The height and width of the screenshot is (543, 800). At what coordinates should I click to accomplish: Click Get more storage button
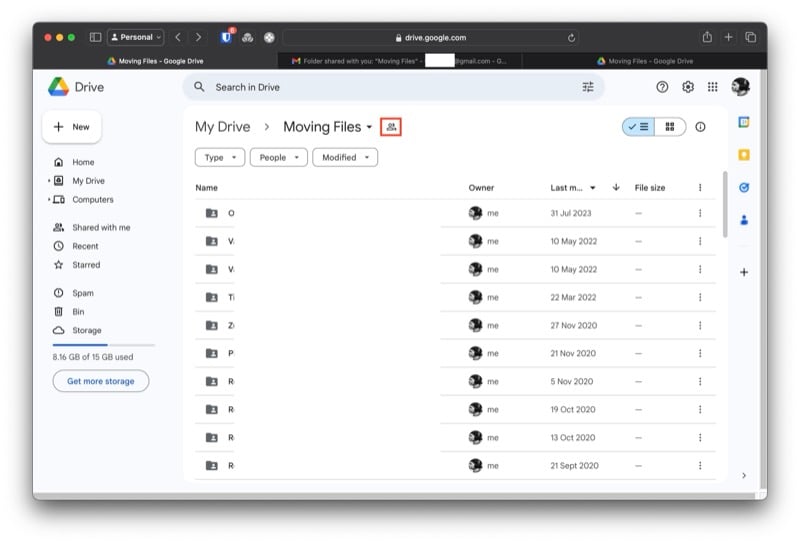click(x=101, y=381)
